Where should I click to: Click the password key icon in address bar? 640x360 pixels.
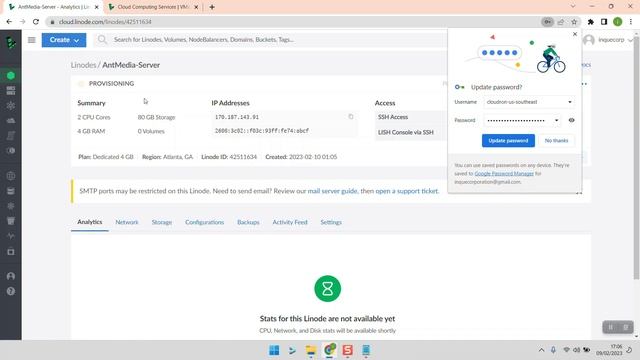(547, 22)
